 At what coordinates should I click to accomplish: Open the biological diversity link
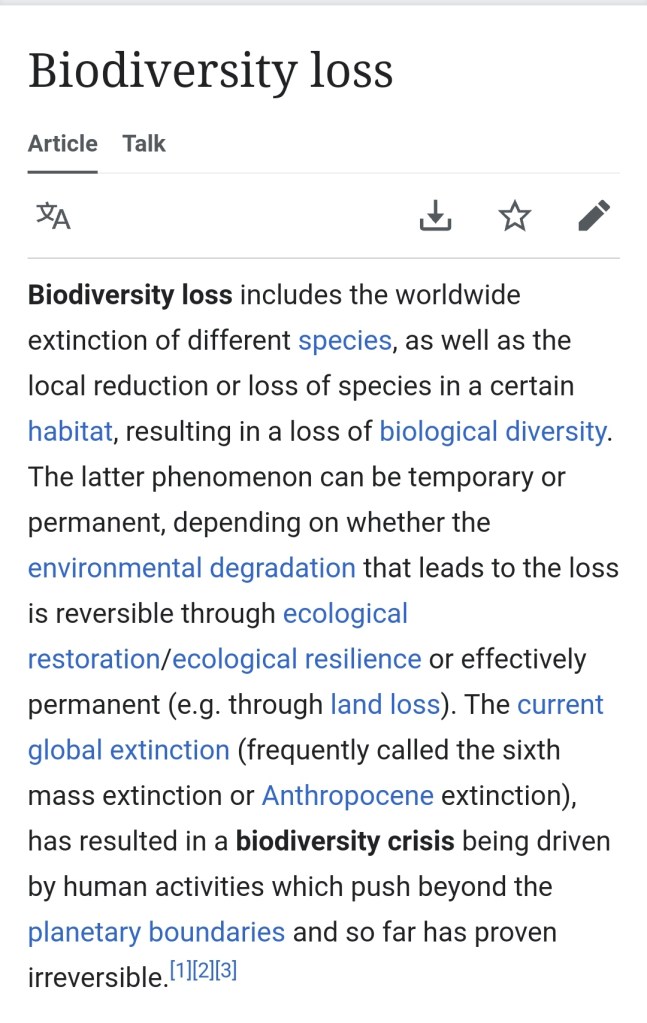tap(492, 432)
